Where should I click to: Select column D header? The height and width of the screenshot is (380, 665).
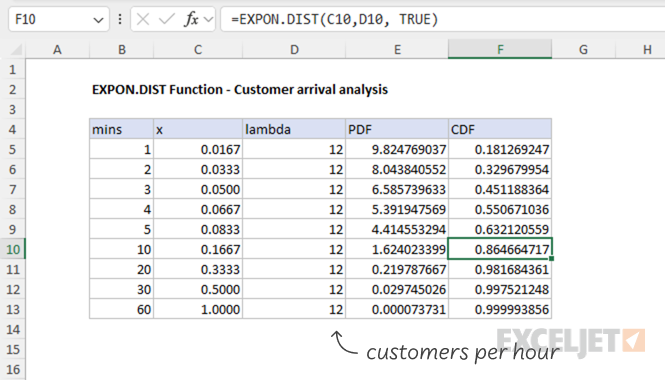pos(294,50)
